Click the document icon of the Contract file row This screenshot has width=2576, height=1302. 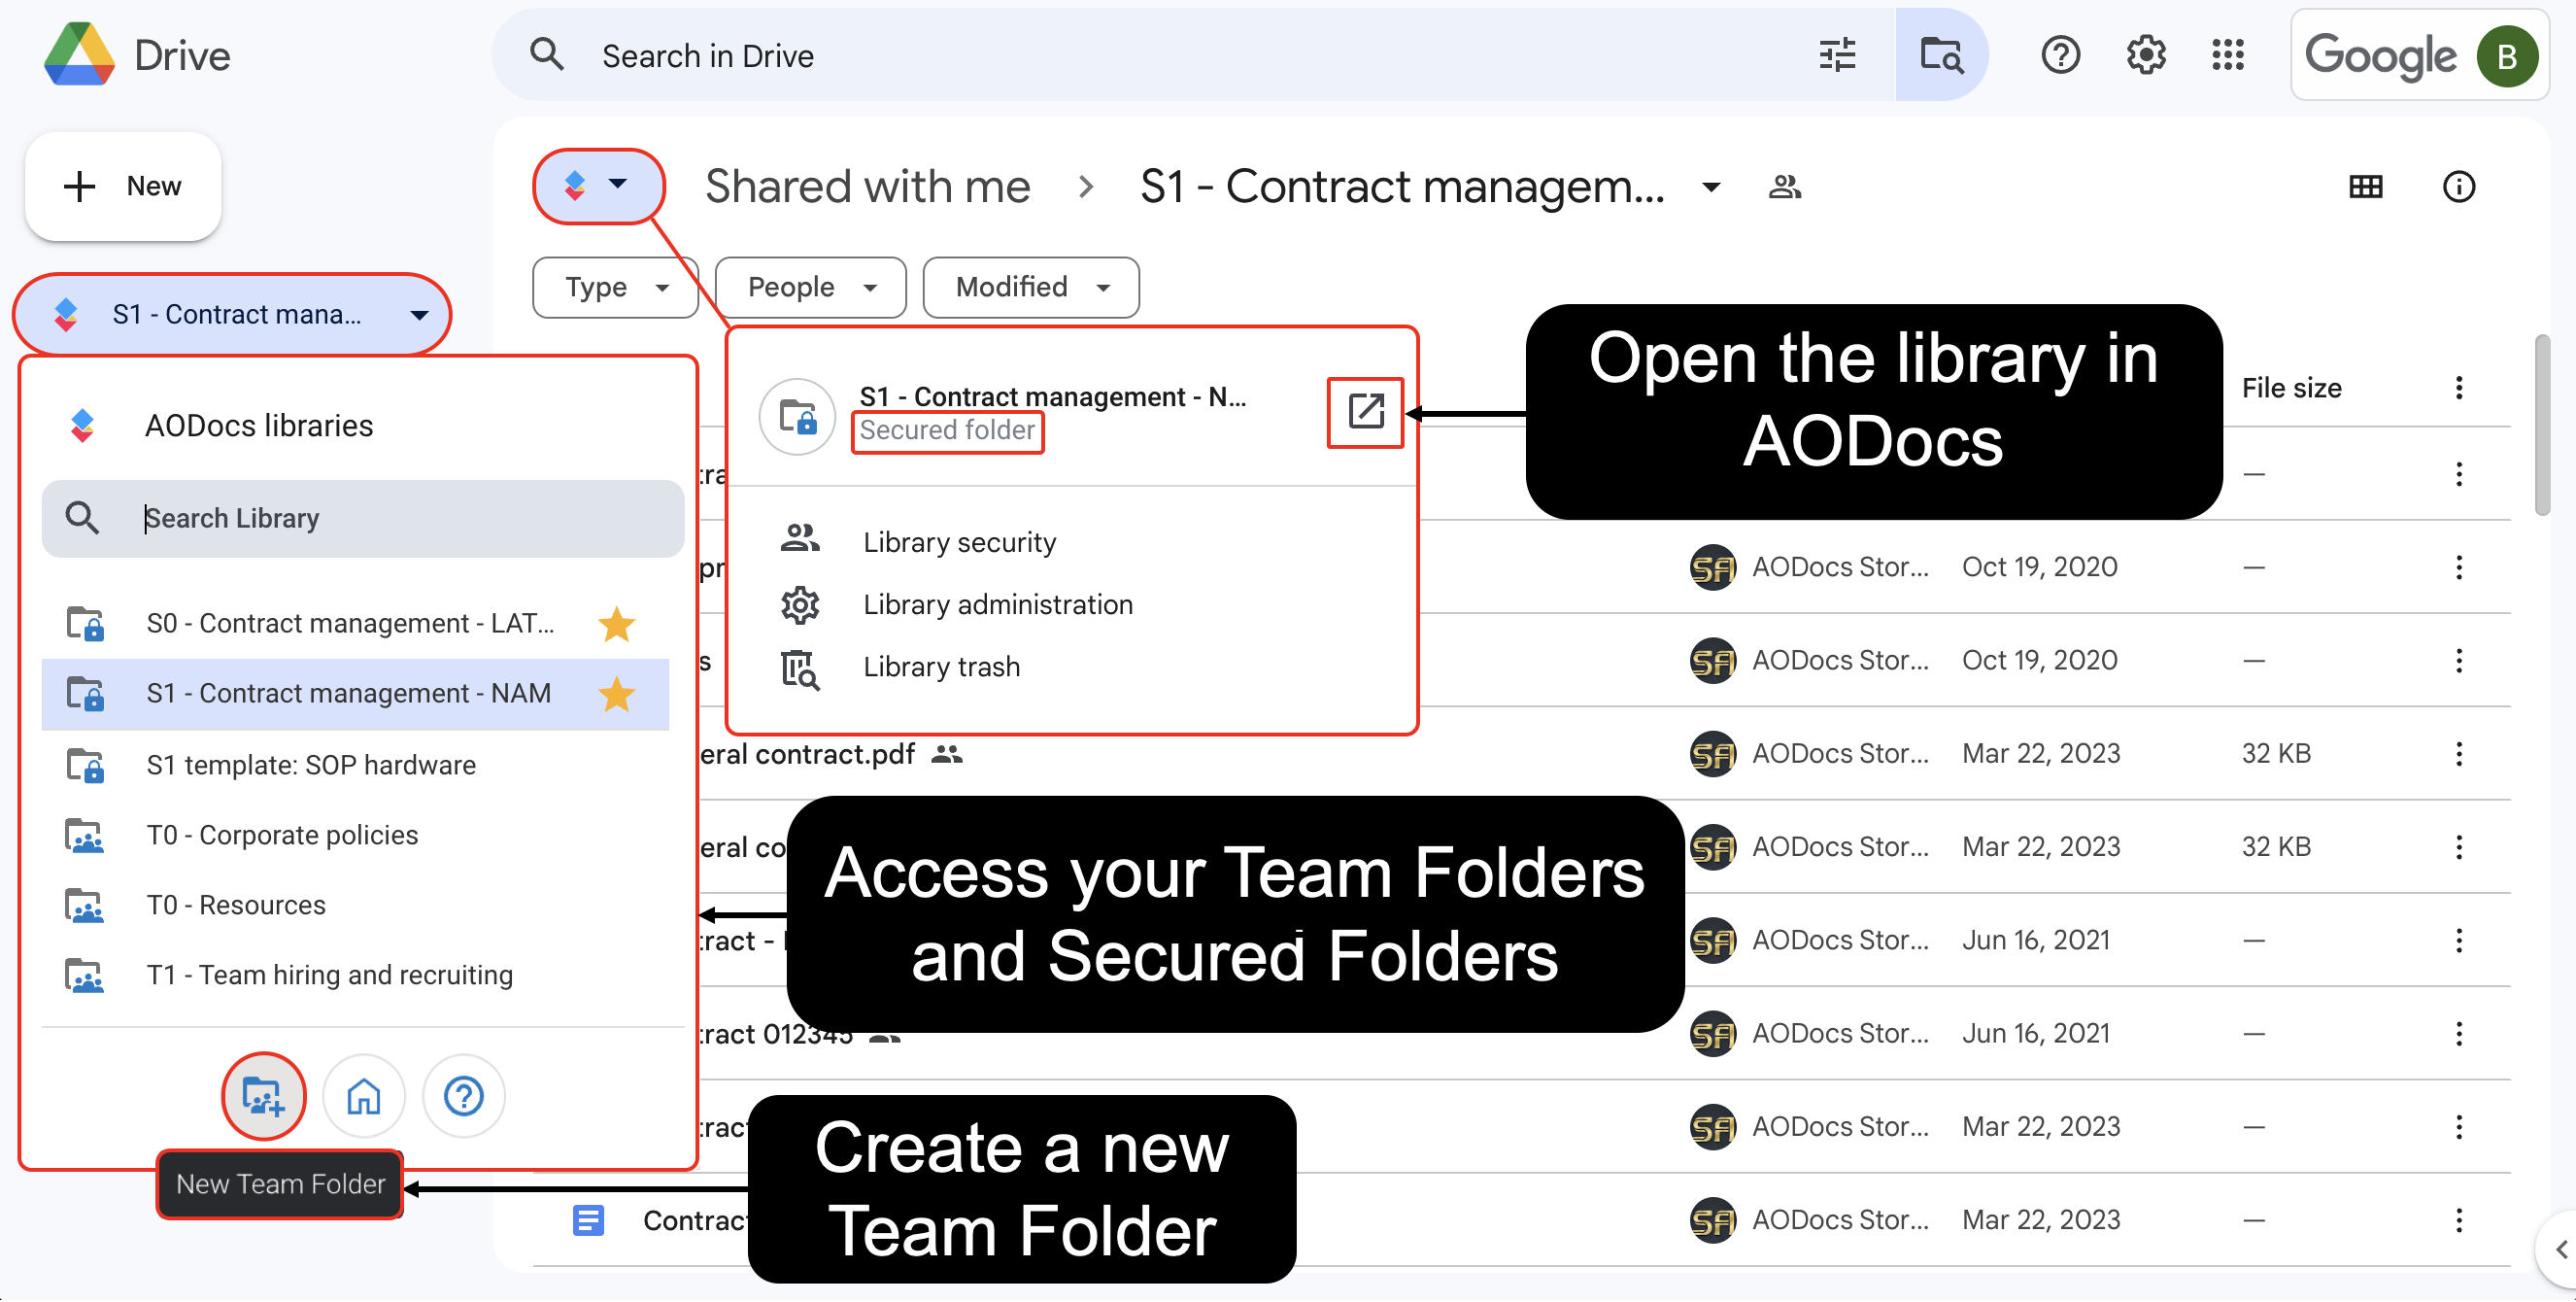pyautogui.click(x=588, y=1221)
